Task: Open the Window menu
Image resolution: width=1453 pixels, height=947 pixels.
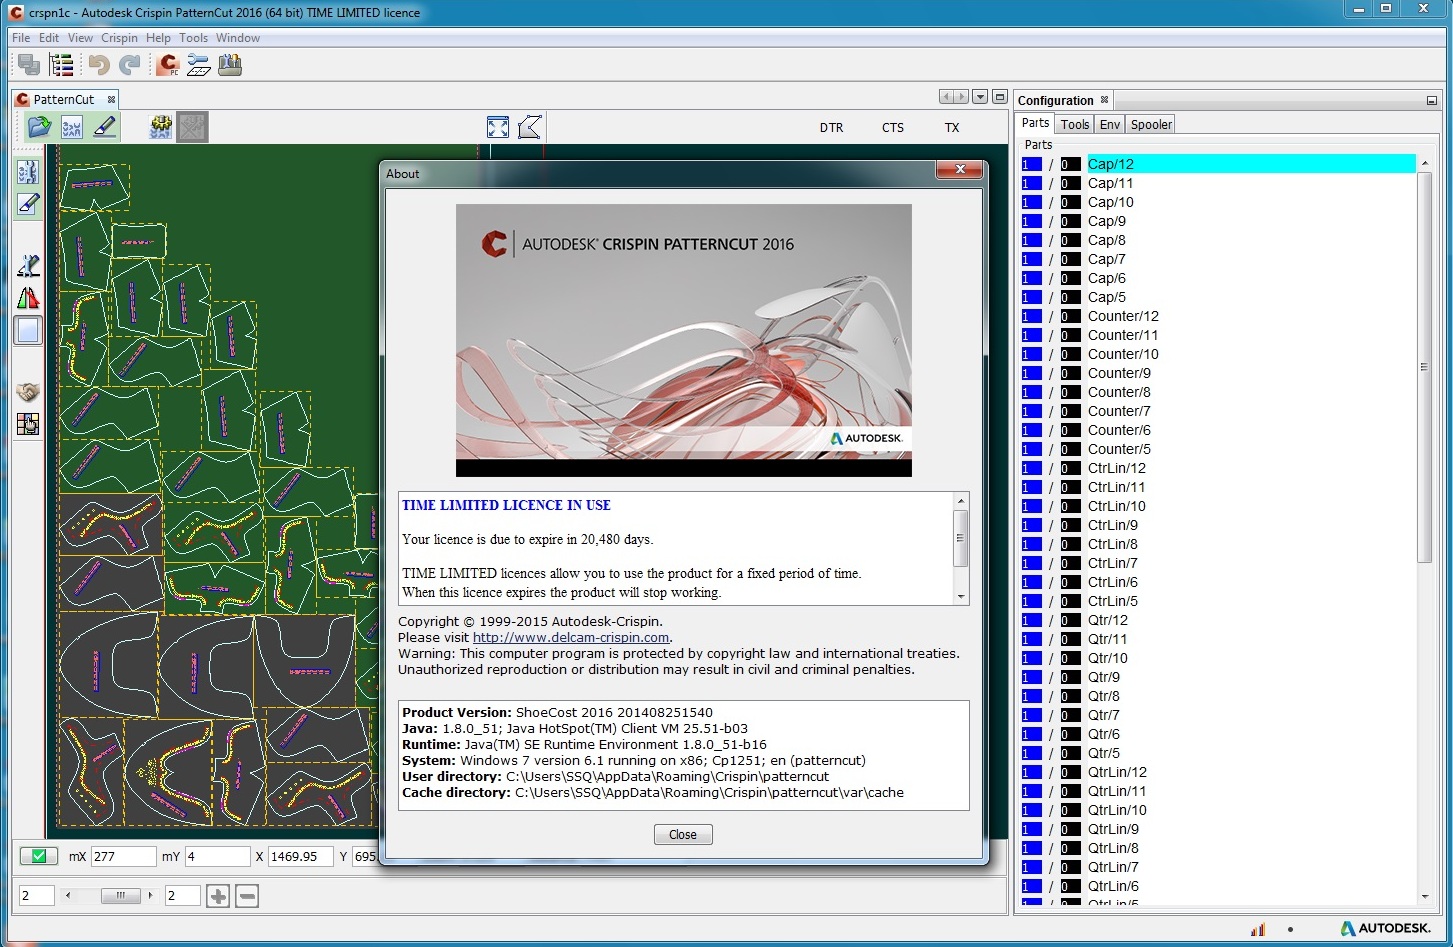Action: pos(238,38)
